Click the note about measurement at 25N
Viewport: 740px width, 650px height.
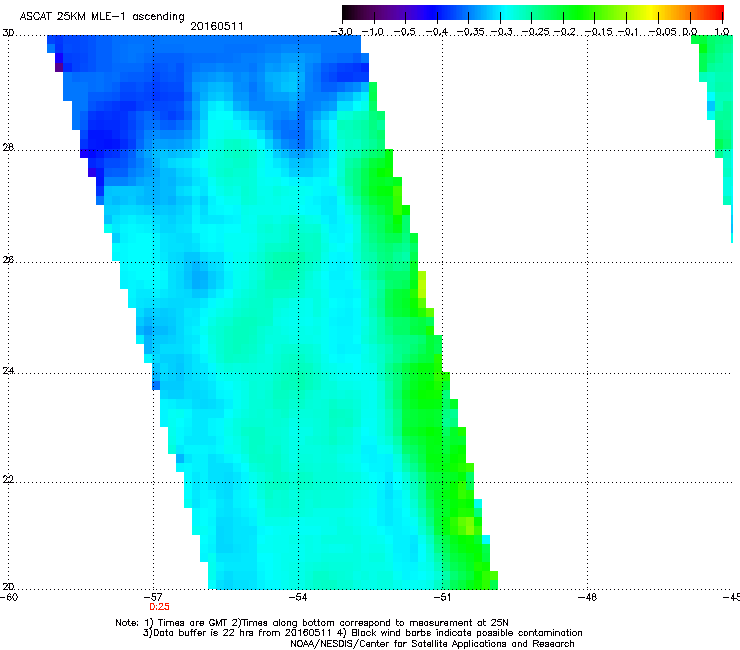tap(370, 623)
